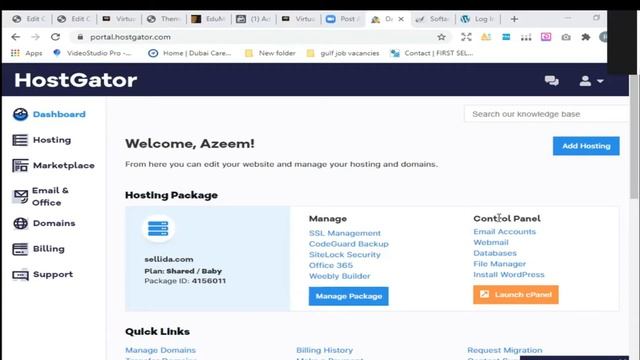Image resolution: width=640 pixels, height=360 pixels.
Task: Open the Webmail link
Action: 491,242
